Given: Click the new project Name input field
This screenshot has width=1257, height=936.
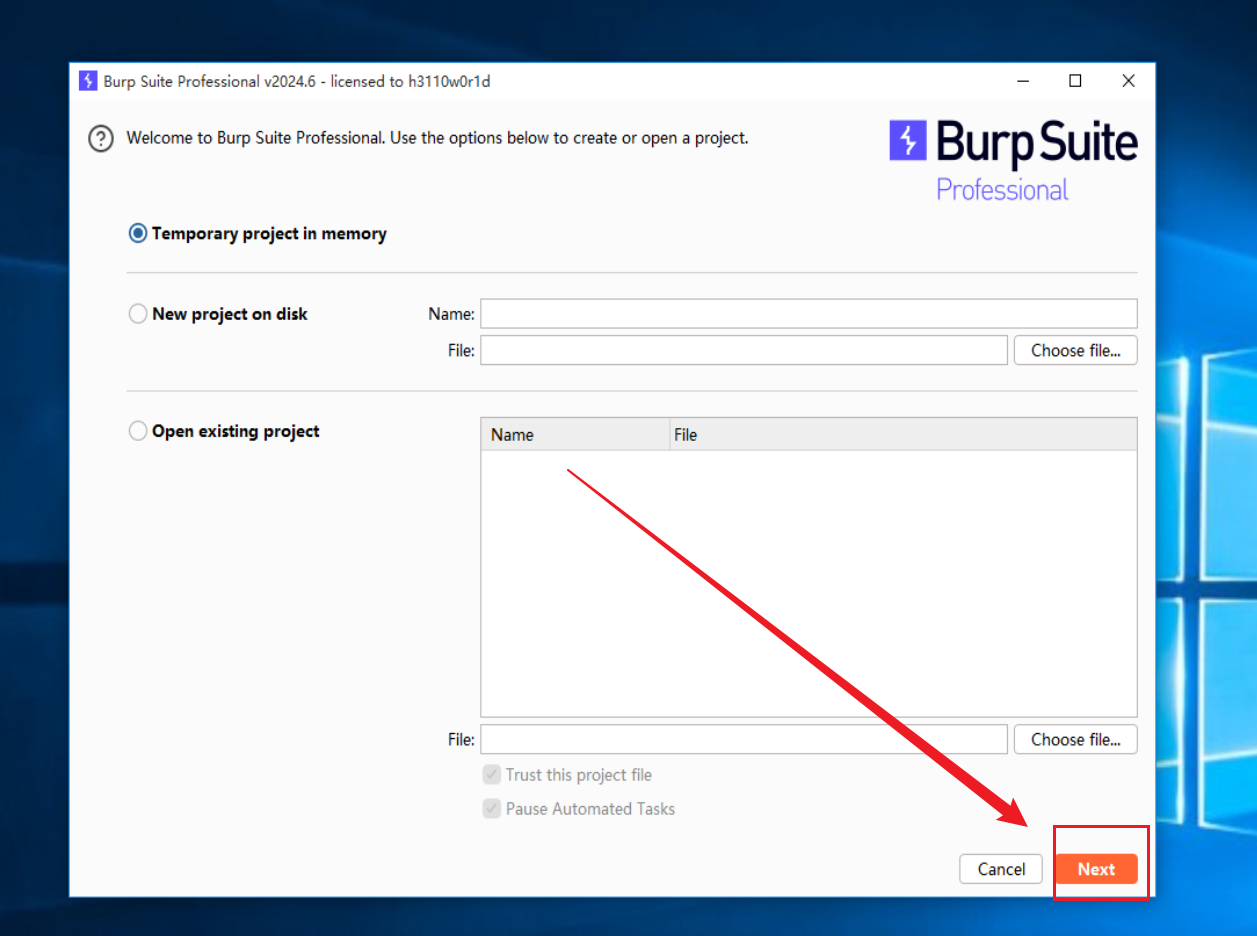Looking at the screenshot, I should [x=809, y=313].
